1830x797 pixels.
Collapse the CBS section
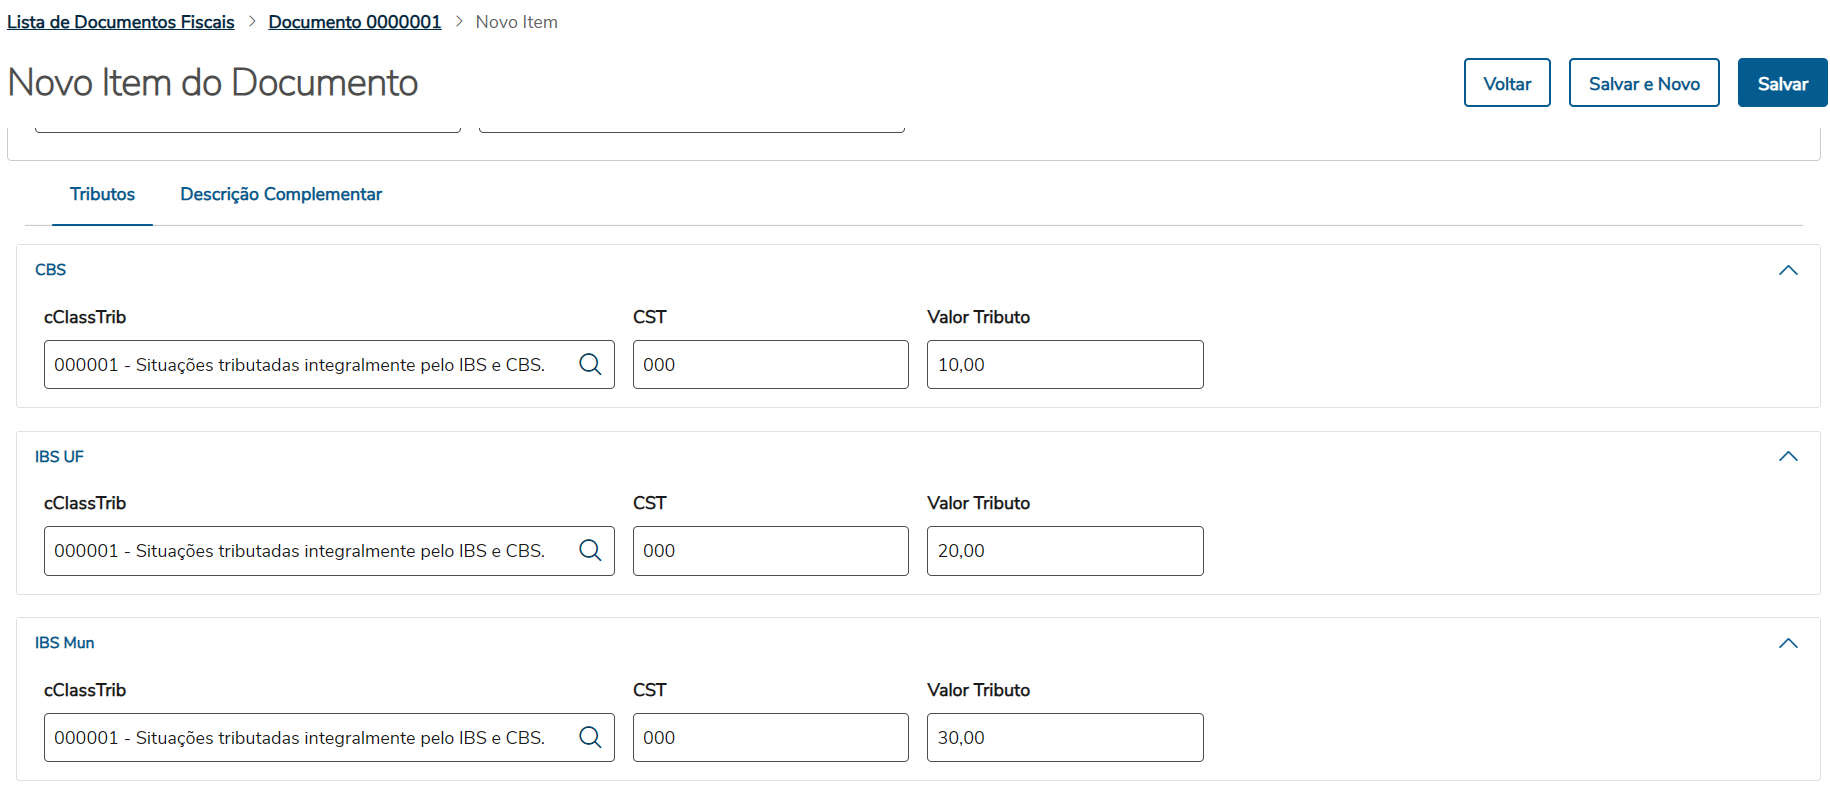[1788, 270]
